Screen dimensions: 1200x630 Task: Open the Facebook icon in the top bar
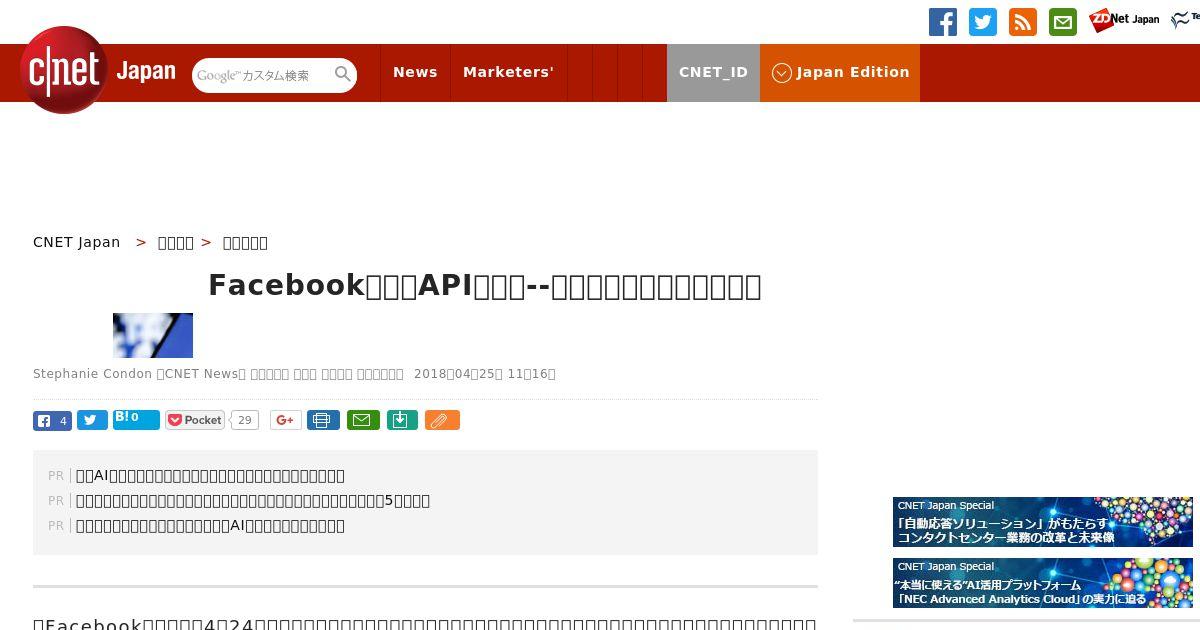pos(943,22)
